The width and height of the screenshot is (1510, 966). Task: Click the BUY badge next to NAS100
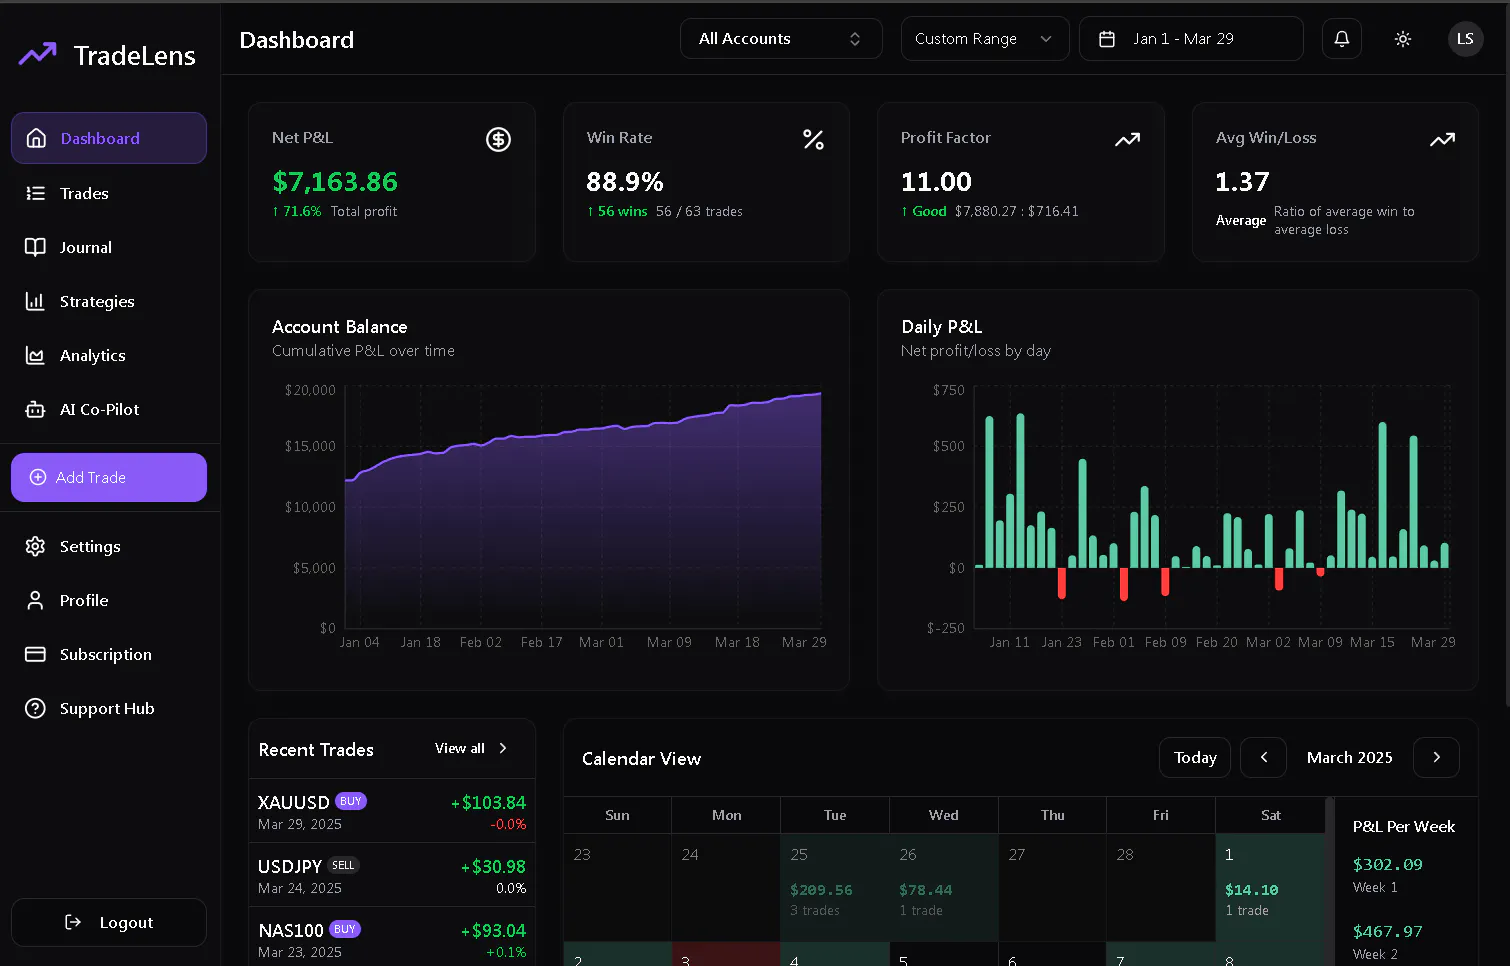click(x=345, y=929)
